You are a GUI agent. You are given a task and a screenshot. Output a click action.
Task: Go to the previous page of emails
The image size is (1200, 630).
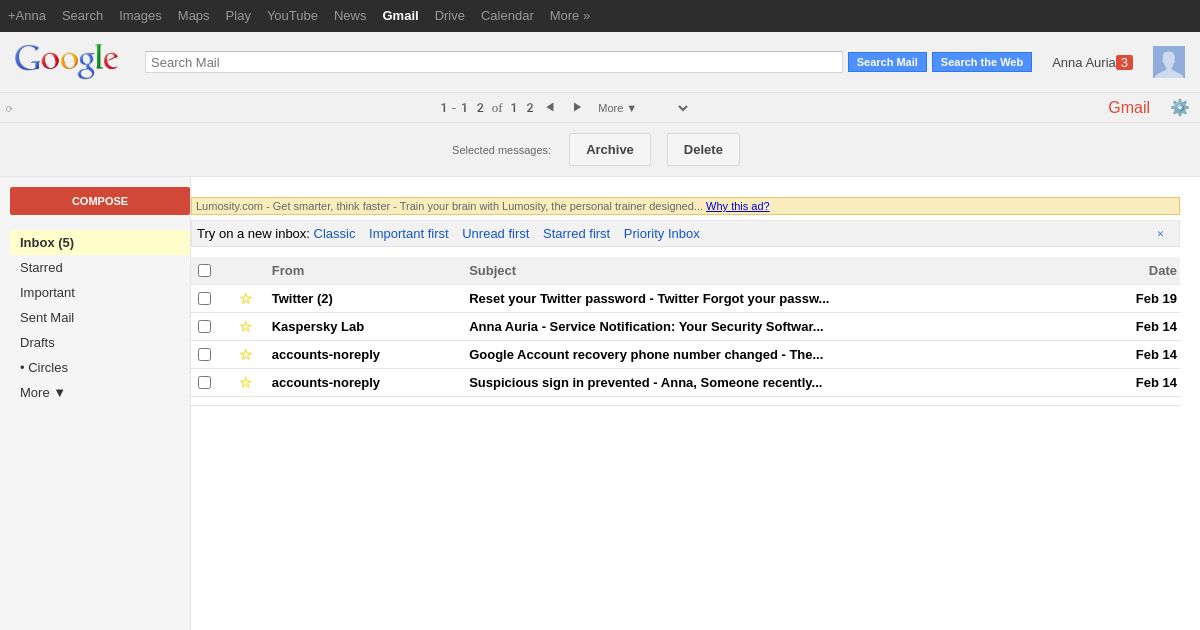point(550,107)
